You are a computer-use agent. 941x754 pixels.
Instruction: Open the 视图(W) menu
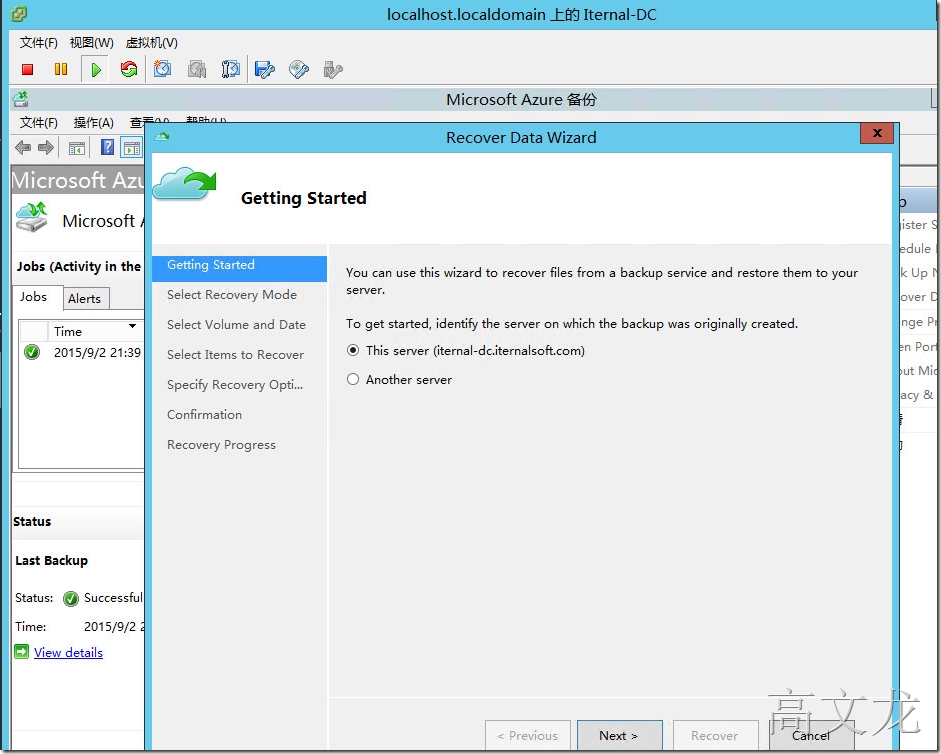point(91,43)
